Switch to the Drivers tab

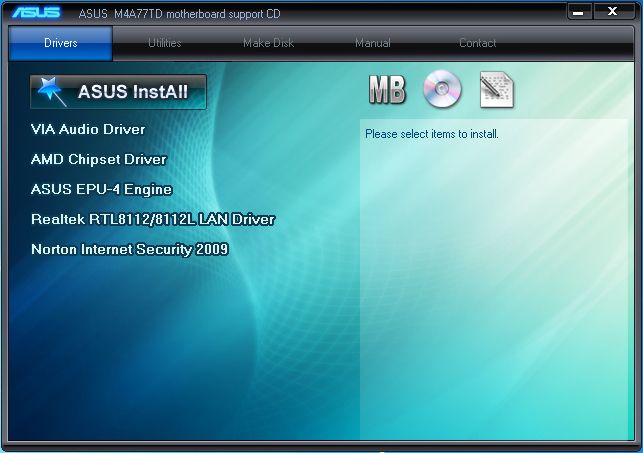tap(61, 43)
